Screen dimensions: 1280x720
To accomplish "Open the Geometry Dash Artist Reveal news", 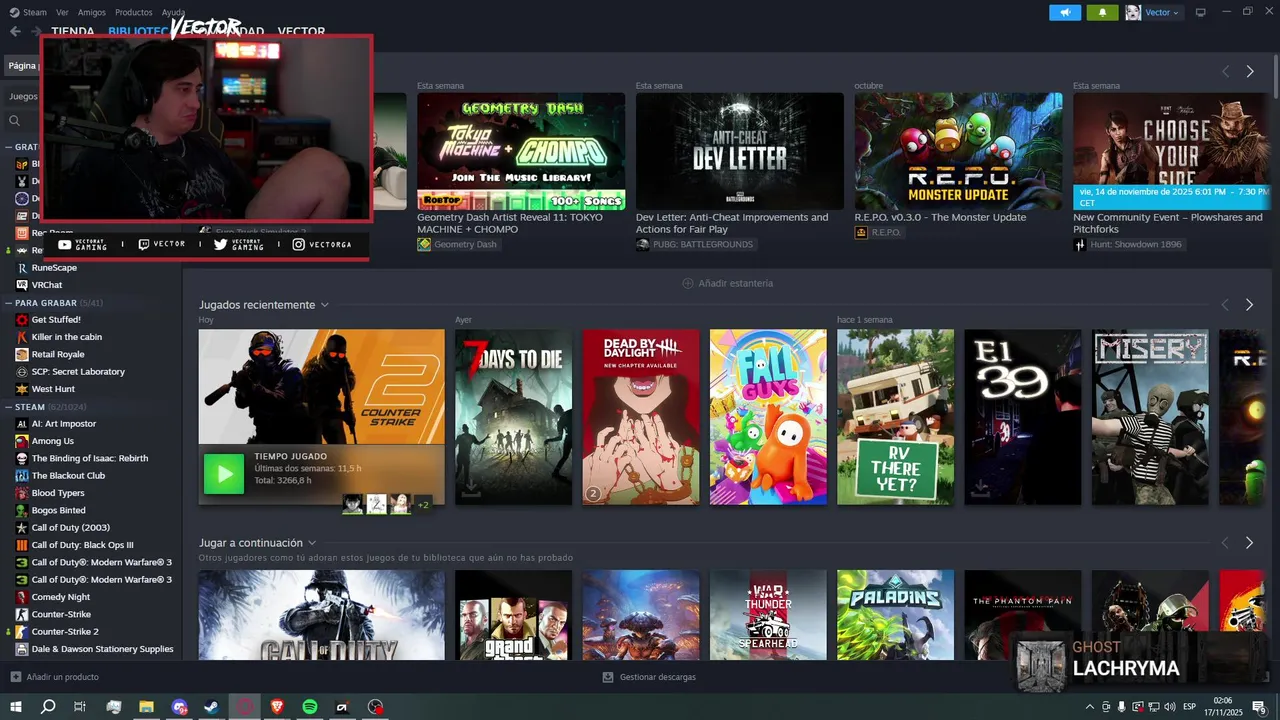I will (x=521, y=151).
